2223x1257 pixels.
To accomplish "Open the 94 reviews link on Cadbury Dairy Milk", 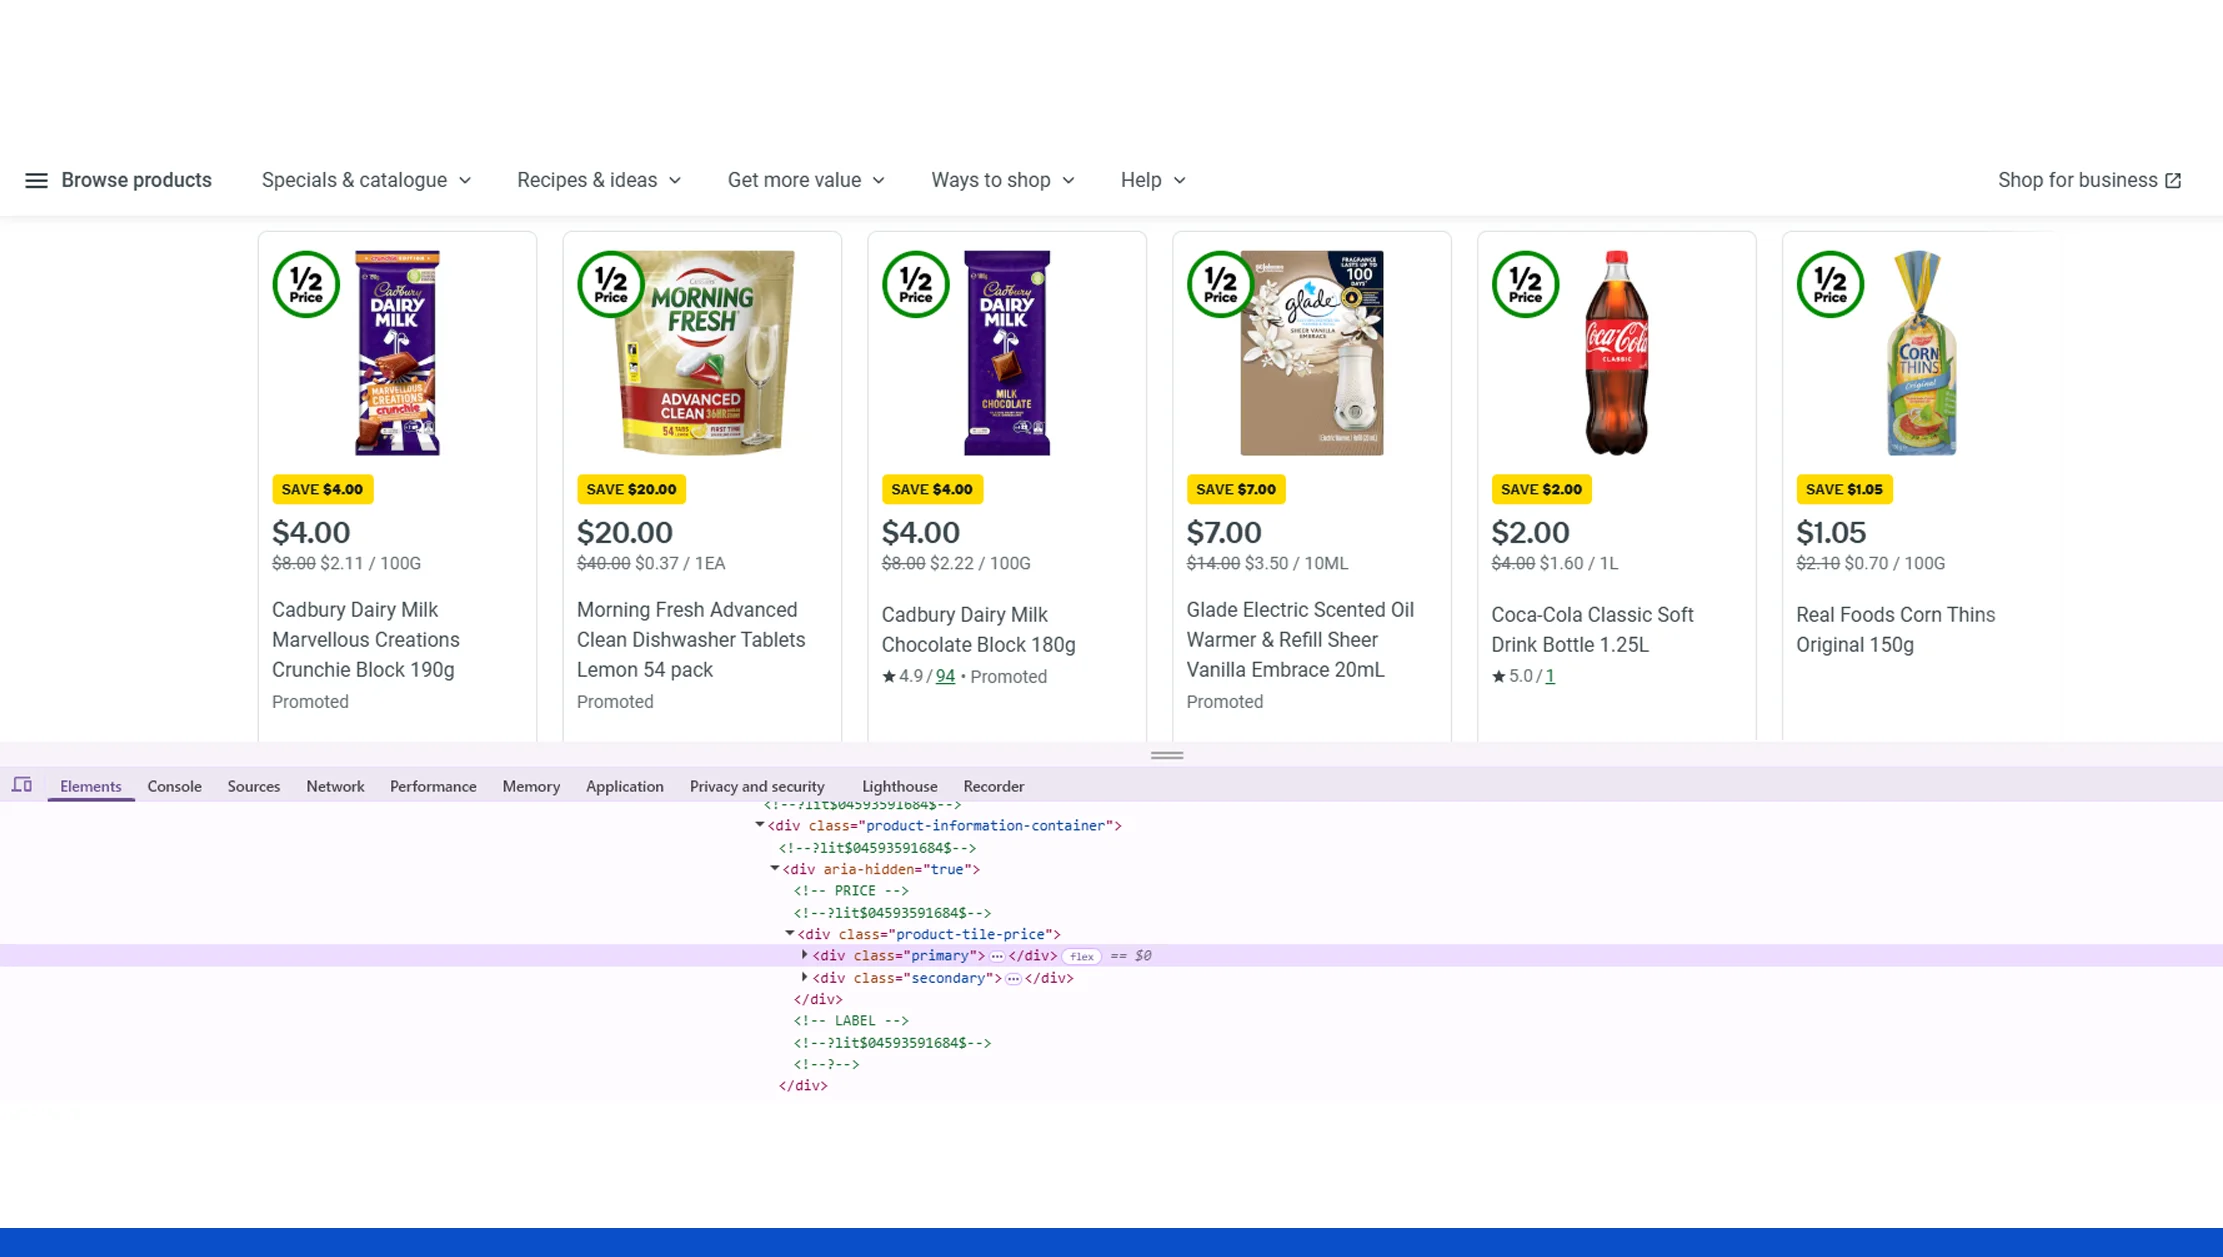I will point(944,676).
